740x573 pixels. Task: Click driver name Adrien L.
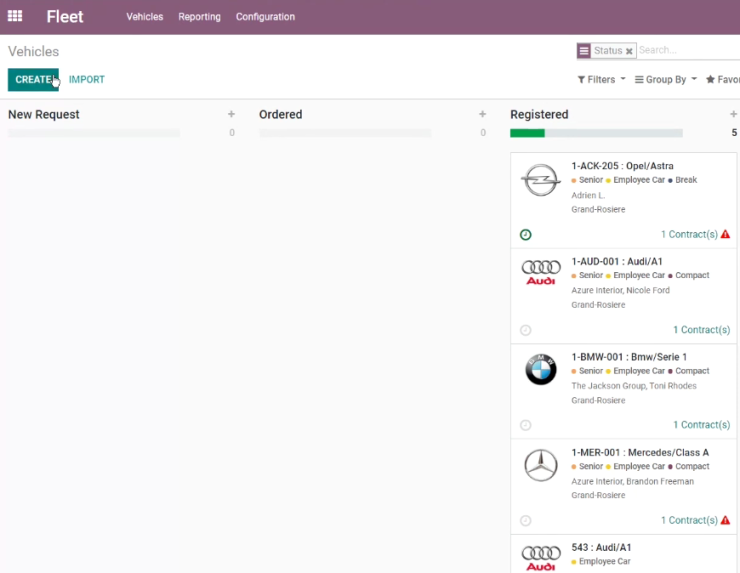[x=588, y=195]
